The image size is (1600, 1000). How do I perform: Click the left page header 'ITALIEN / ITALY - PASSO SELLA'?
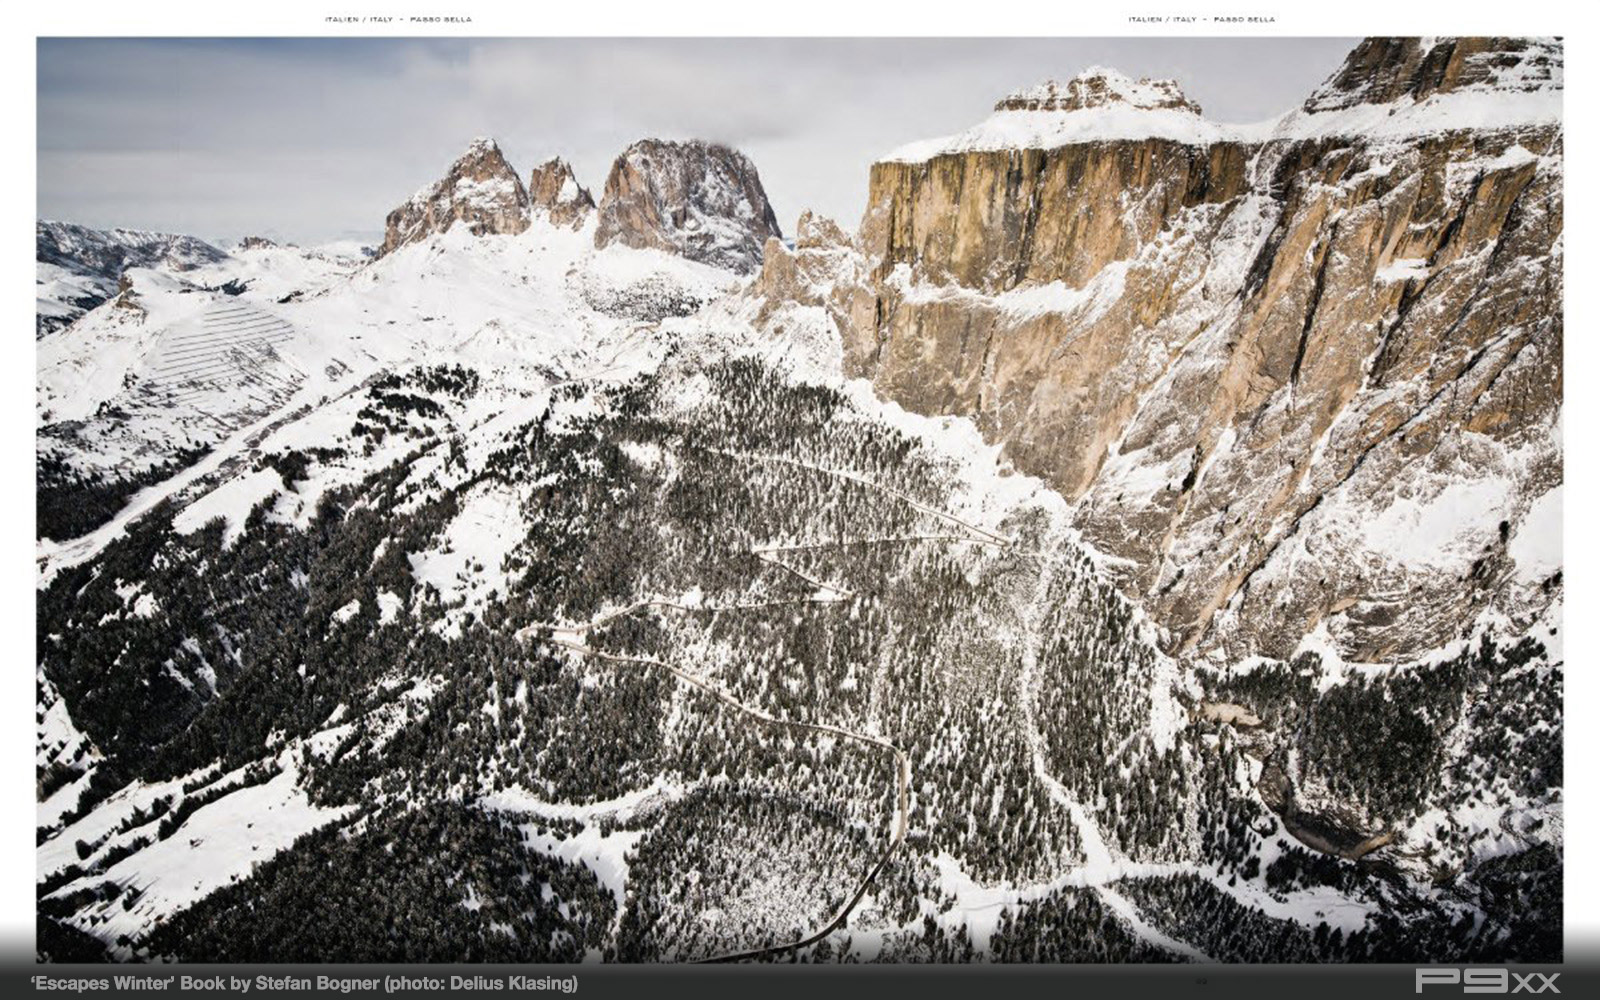(398, 19)
